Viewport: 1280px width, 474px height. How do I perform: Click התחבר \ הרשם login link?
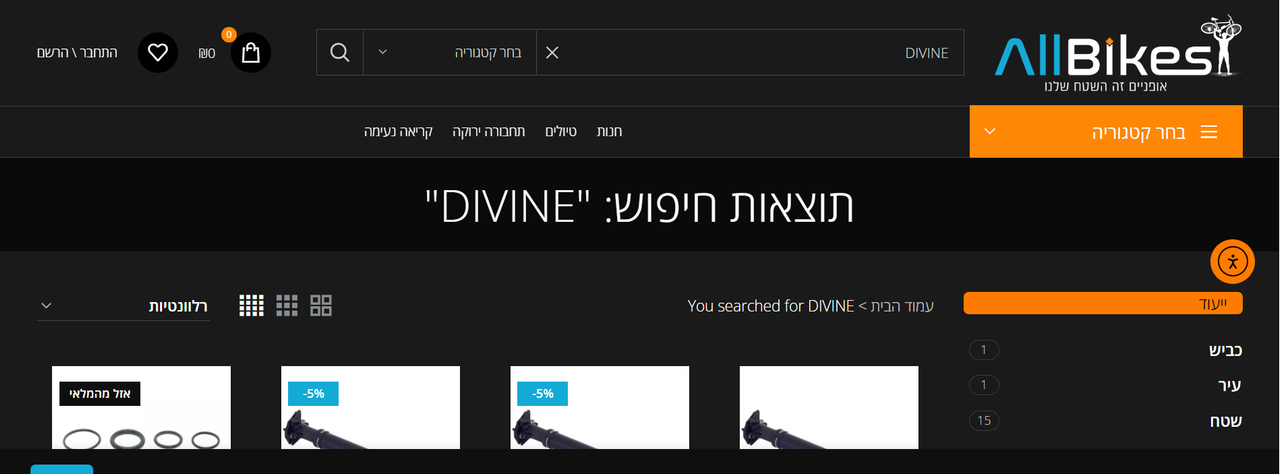point(77,52)
